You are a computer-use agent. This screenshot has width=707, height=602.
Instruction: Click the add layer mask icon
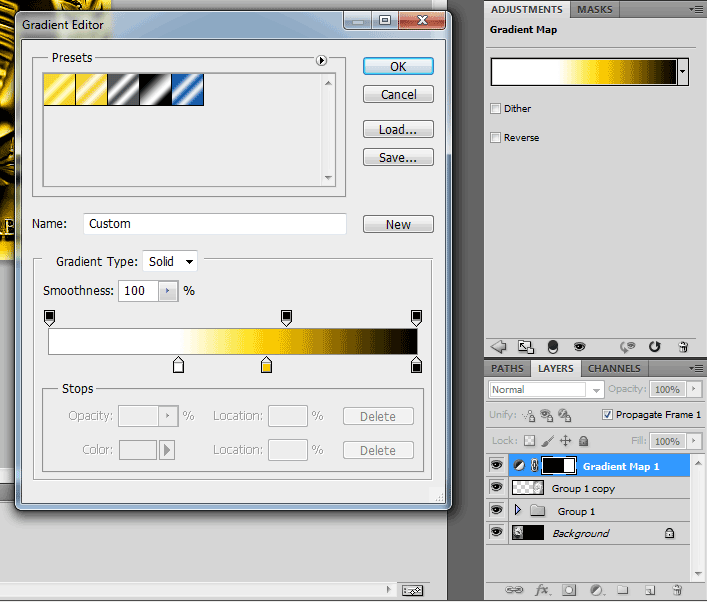click(569, 590)
